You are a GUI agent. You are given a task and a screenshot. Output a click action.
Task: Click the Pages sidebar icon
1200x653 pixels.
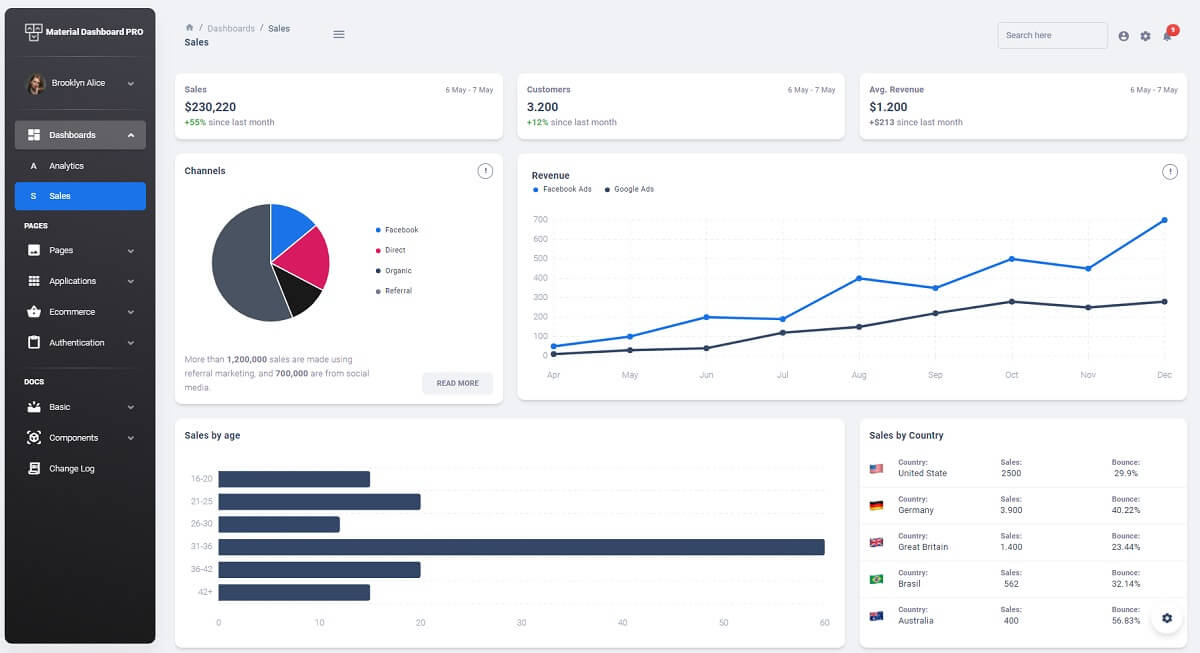click(x=33, y=250)
